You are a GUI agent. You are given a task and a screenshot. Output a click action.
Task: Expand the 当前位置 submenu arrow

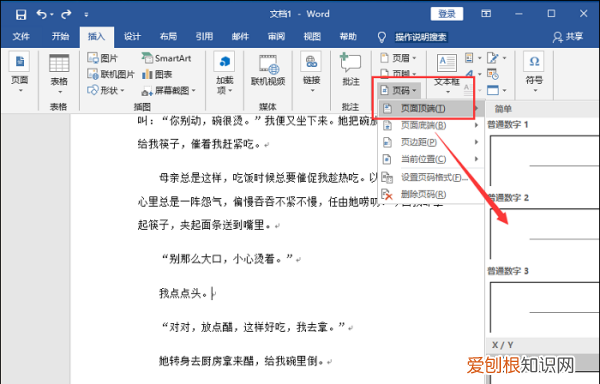point(476,159)
